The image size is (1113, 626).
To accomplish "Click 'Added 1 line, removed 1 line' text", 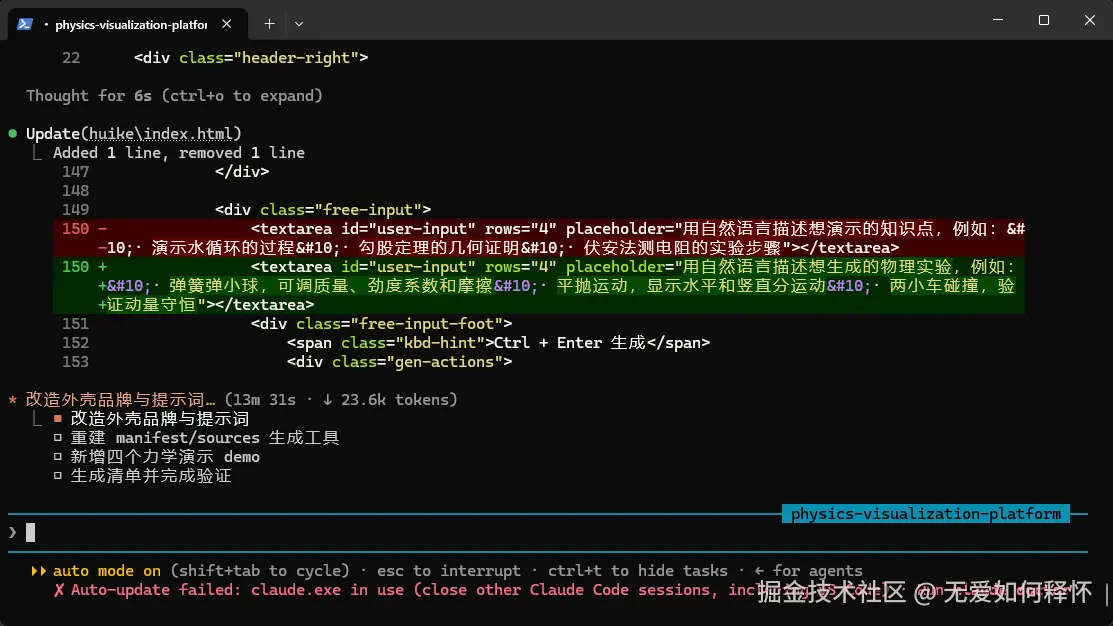I will pos(178,153).
